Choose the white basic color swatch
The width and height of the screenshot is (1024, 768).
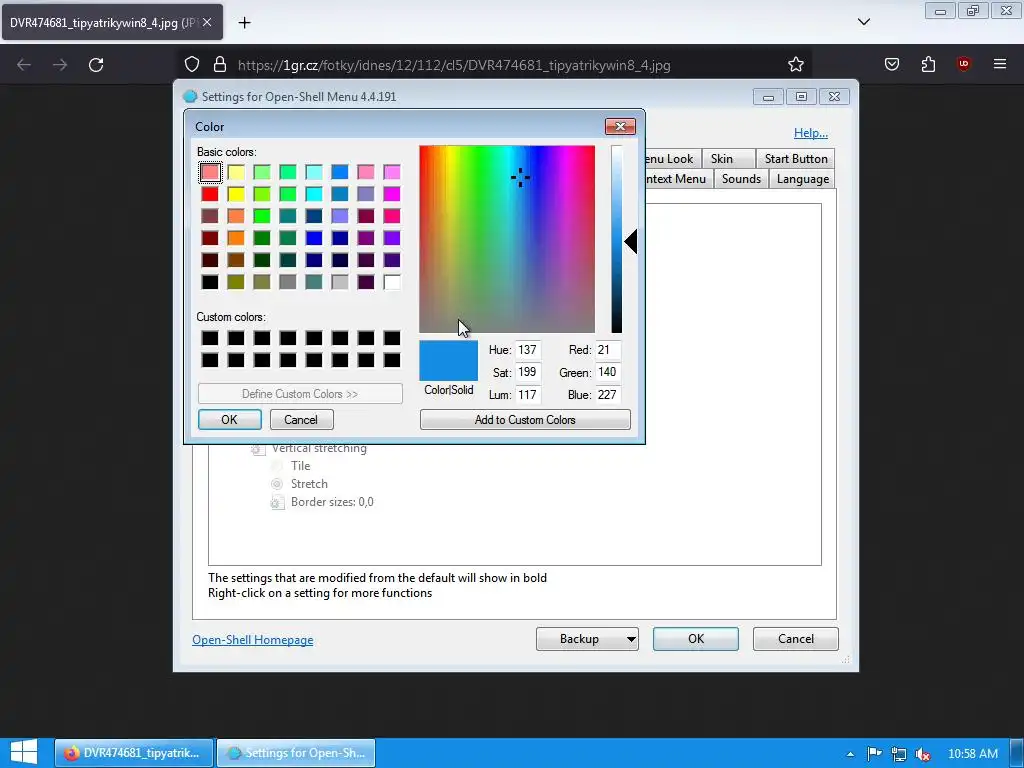click(392, 282)
